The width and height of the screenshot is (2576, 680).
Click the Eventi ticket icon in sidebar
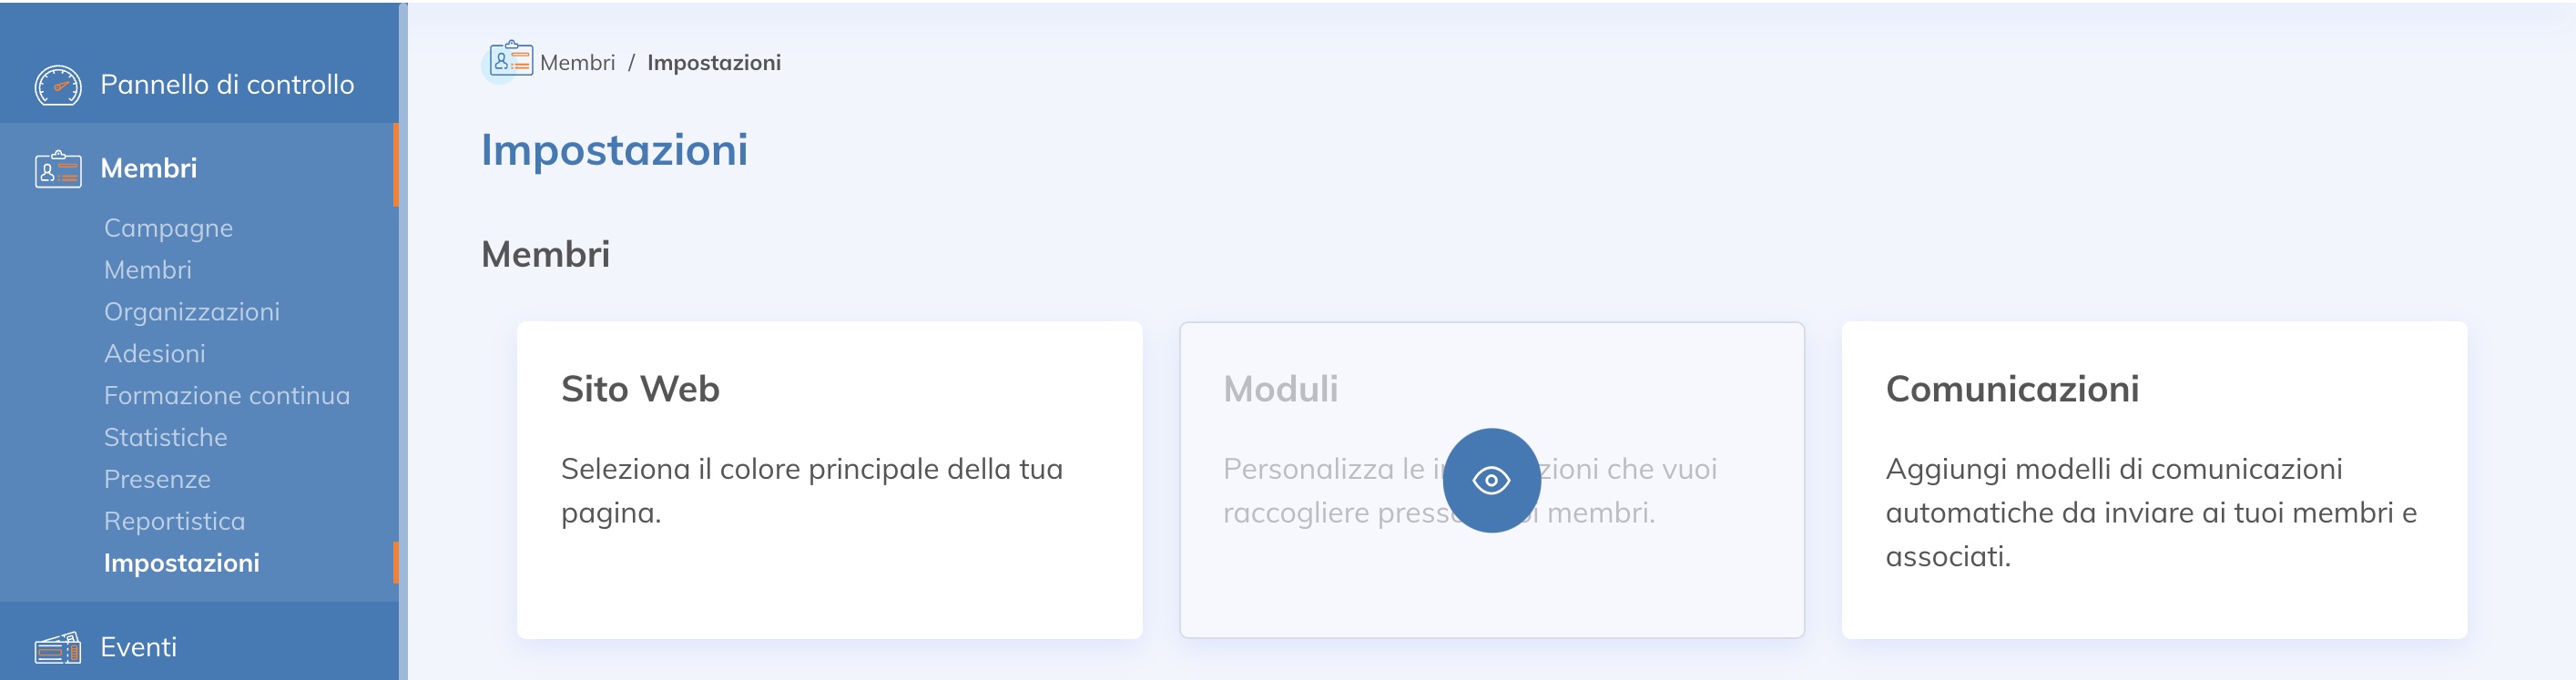[58, 648]
